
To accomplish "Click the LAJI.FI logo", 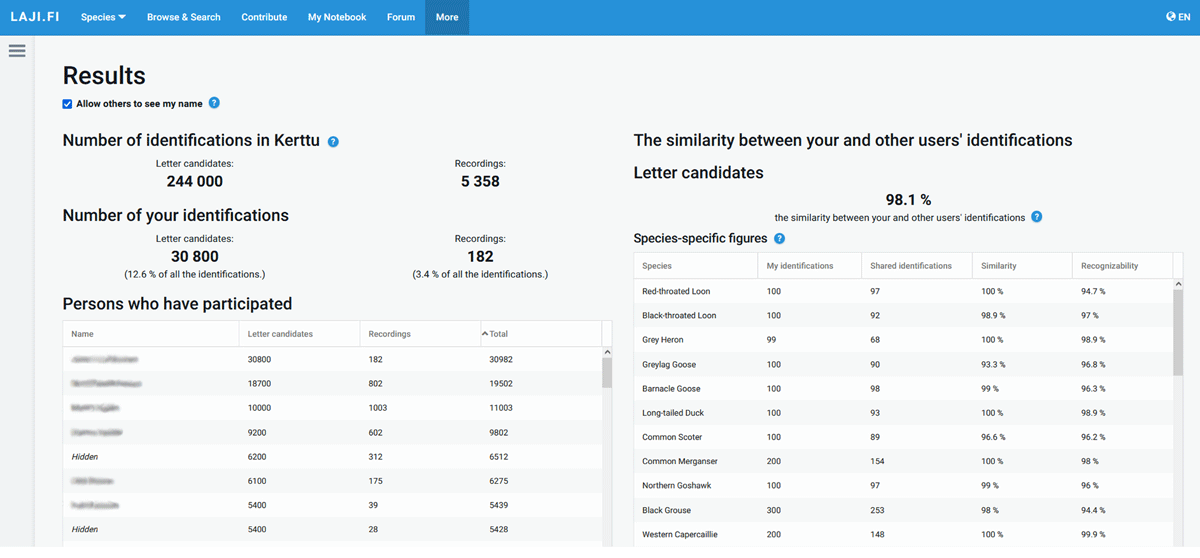I will [x=34, y=17].
